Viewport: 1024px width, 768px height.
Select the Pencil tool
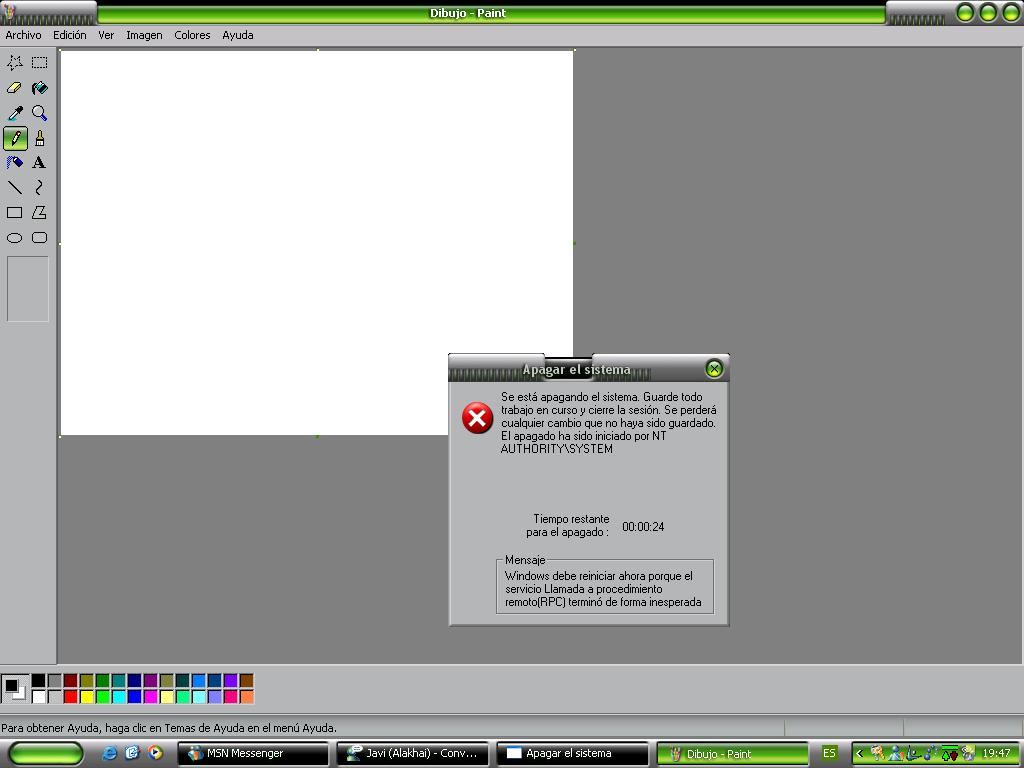15,138
